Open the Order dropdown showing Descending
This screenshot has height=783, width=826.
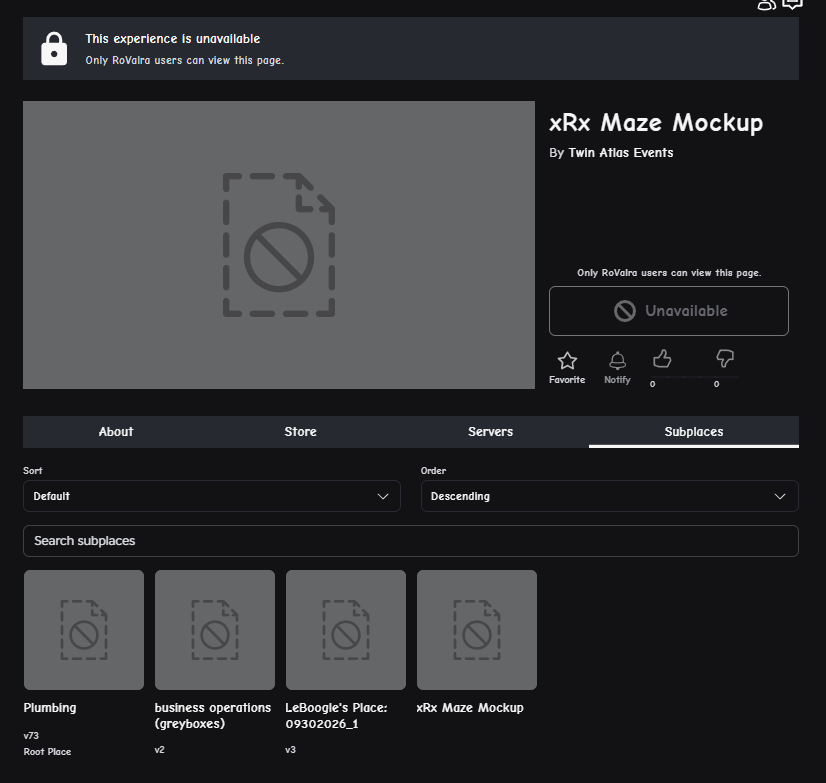click(609, 496)
